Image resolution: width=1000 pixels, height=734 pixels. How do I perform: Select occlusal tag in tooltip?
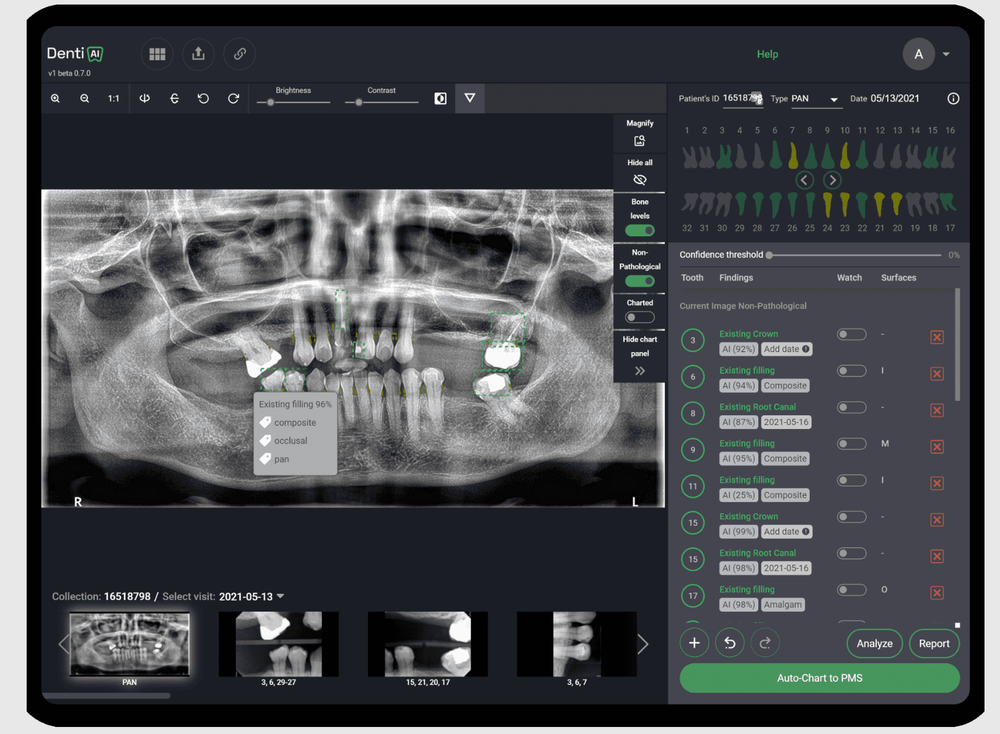tap(283, 441)
